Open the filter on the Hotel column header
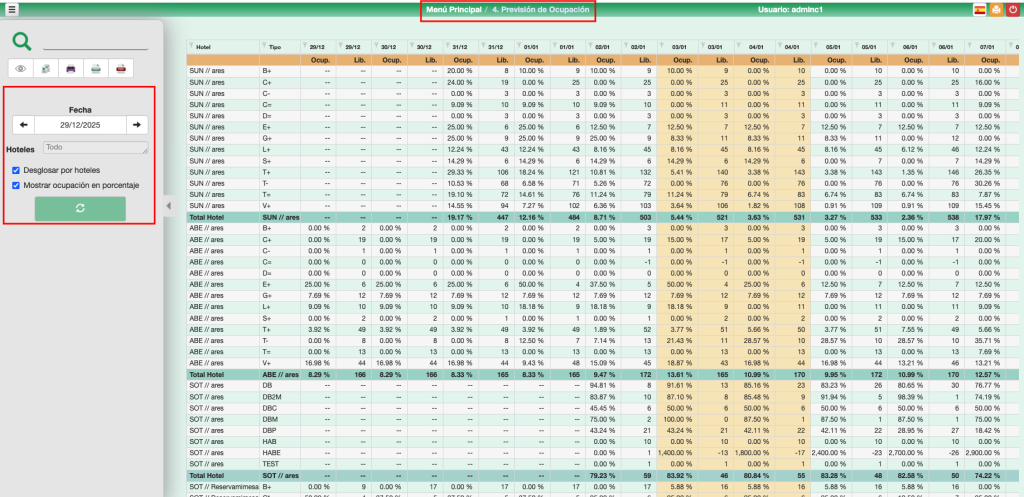The width and height of the screenshot is (1024, 497). click(x=193, y=46)
